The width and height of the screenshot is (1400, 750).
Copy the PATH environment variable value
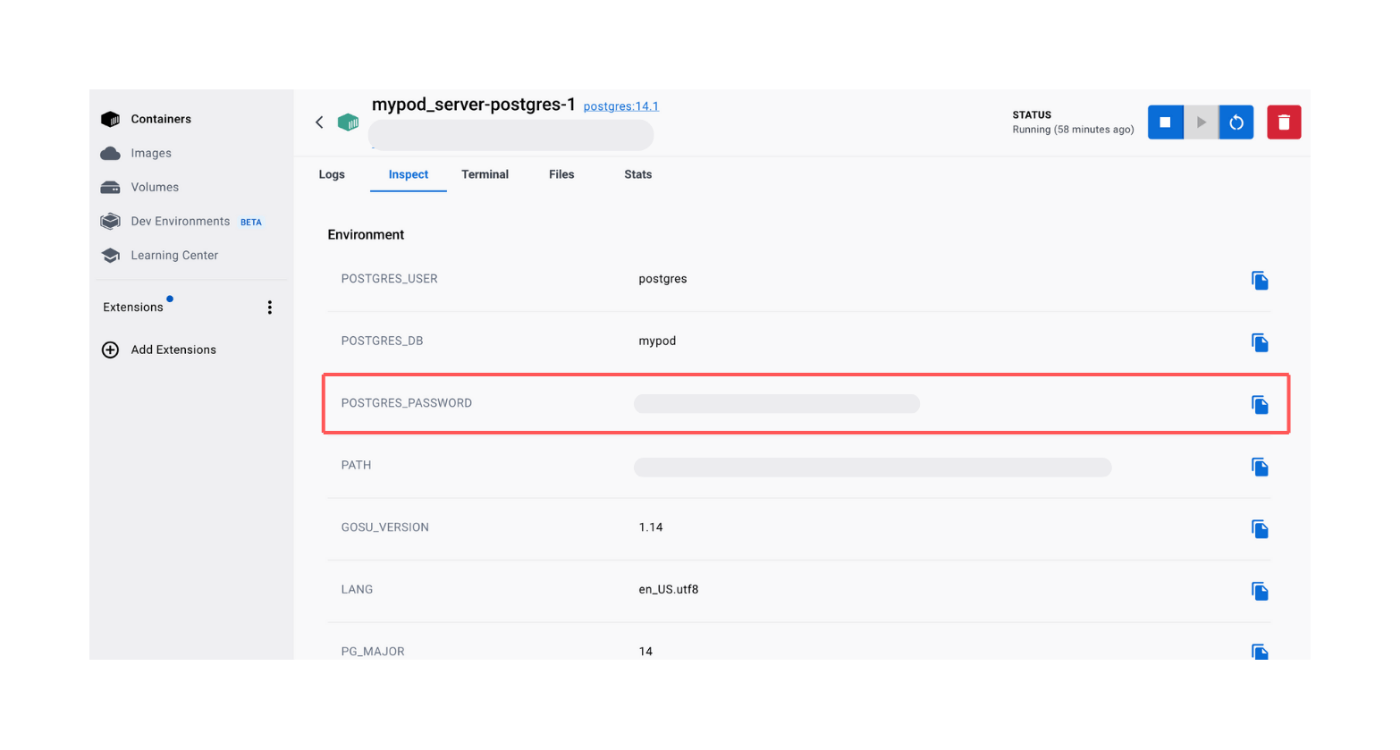[x=1259, y=466]
